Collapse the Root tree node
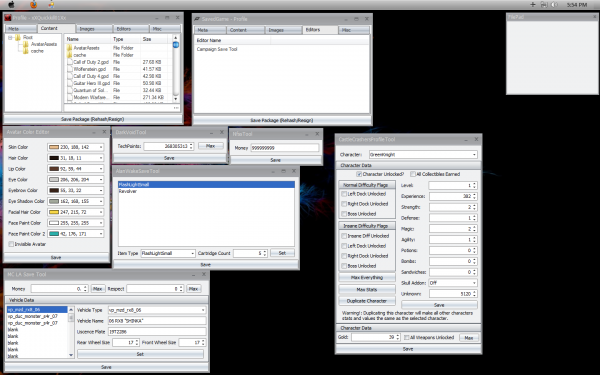The height and width of the screenshot is (375, 600). point(10,38)
